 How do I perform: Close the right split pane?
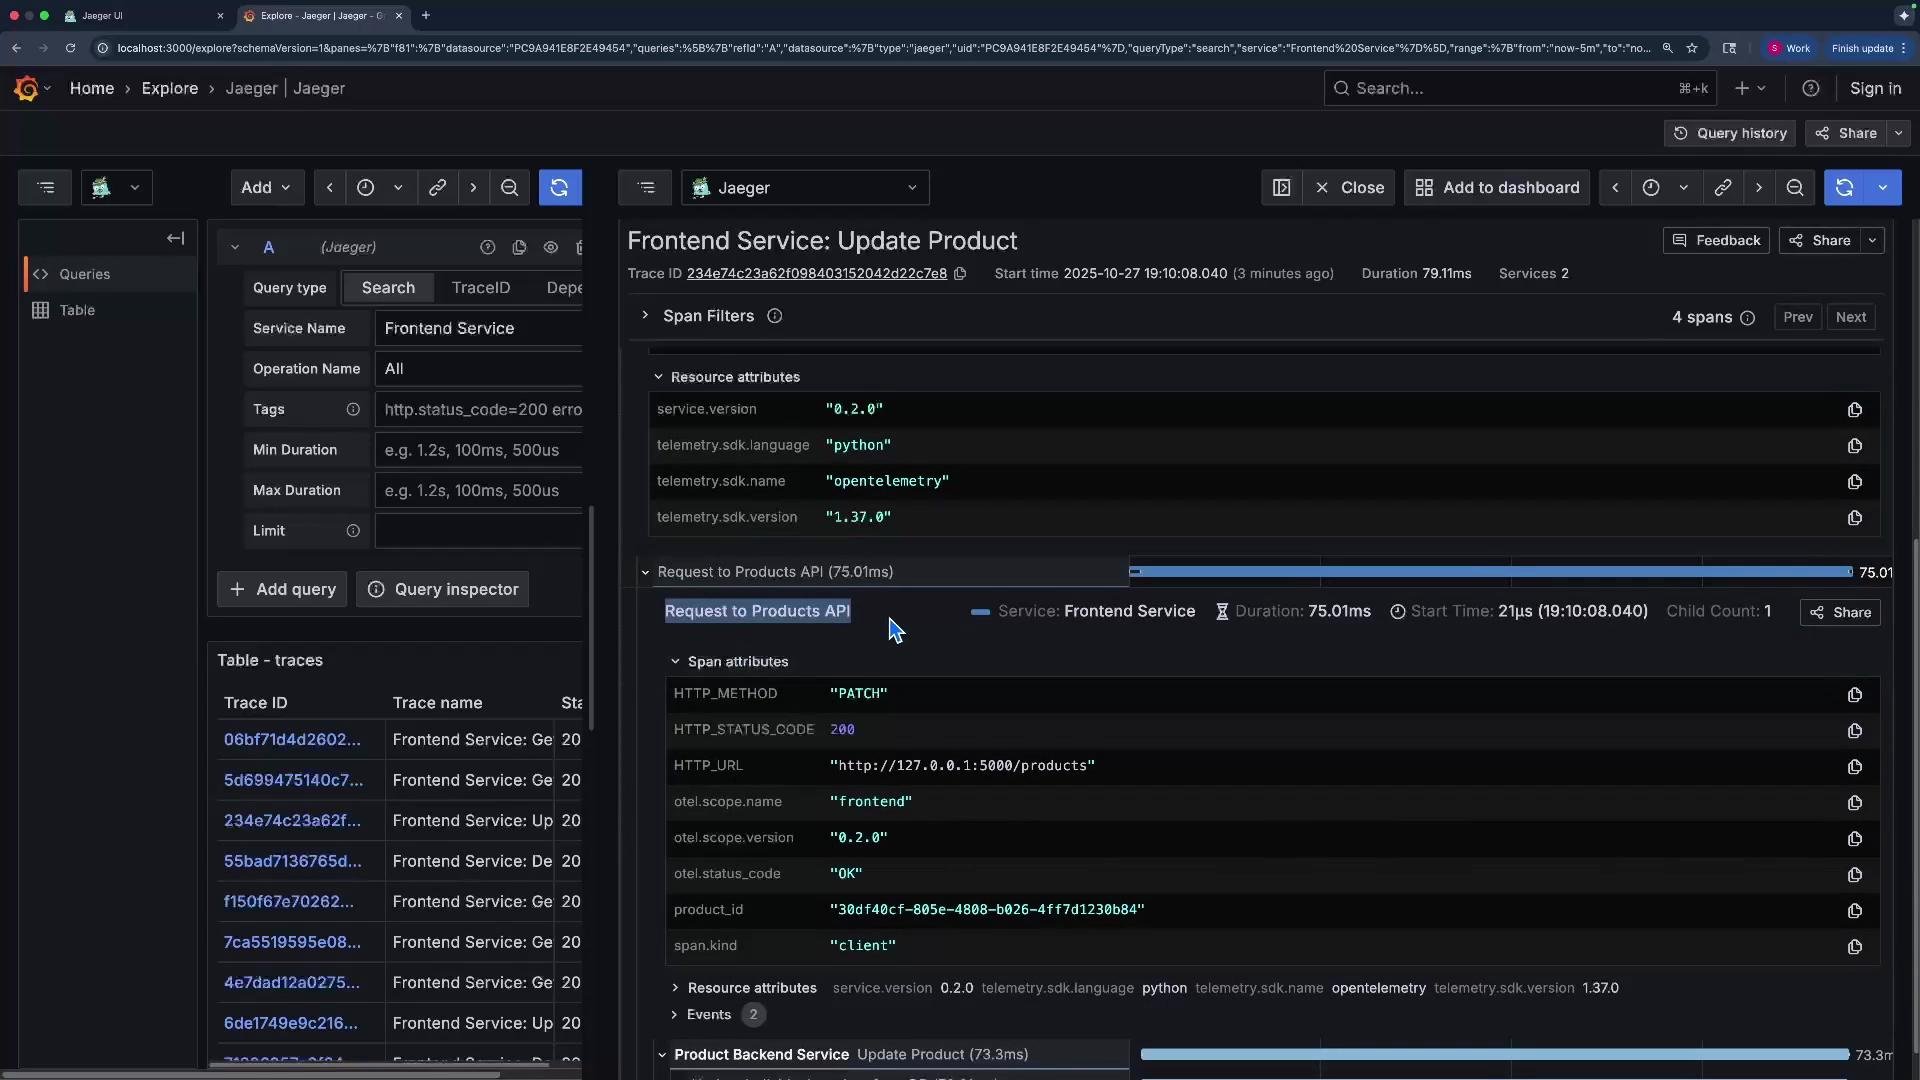click(x=1349, y=188)
